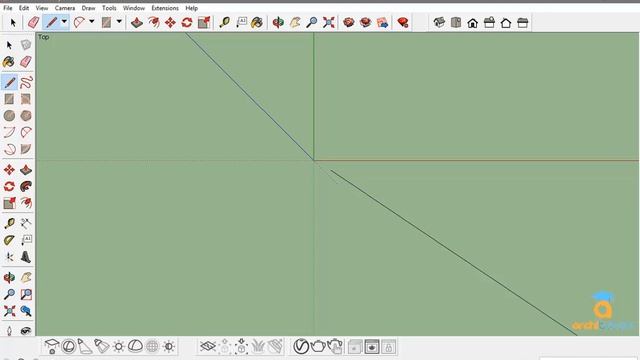Select Rotated Rectangle in left toolbar
Screen dimensions: 640x360
click(26, 99)
